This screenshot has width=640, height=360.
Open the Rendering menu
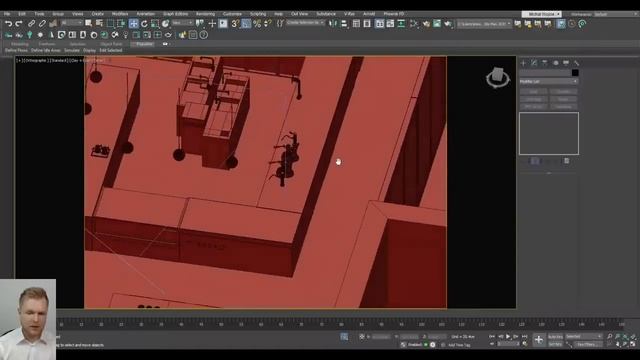(x=205, y=14)
